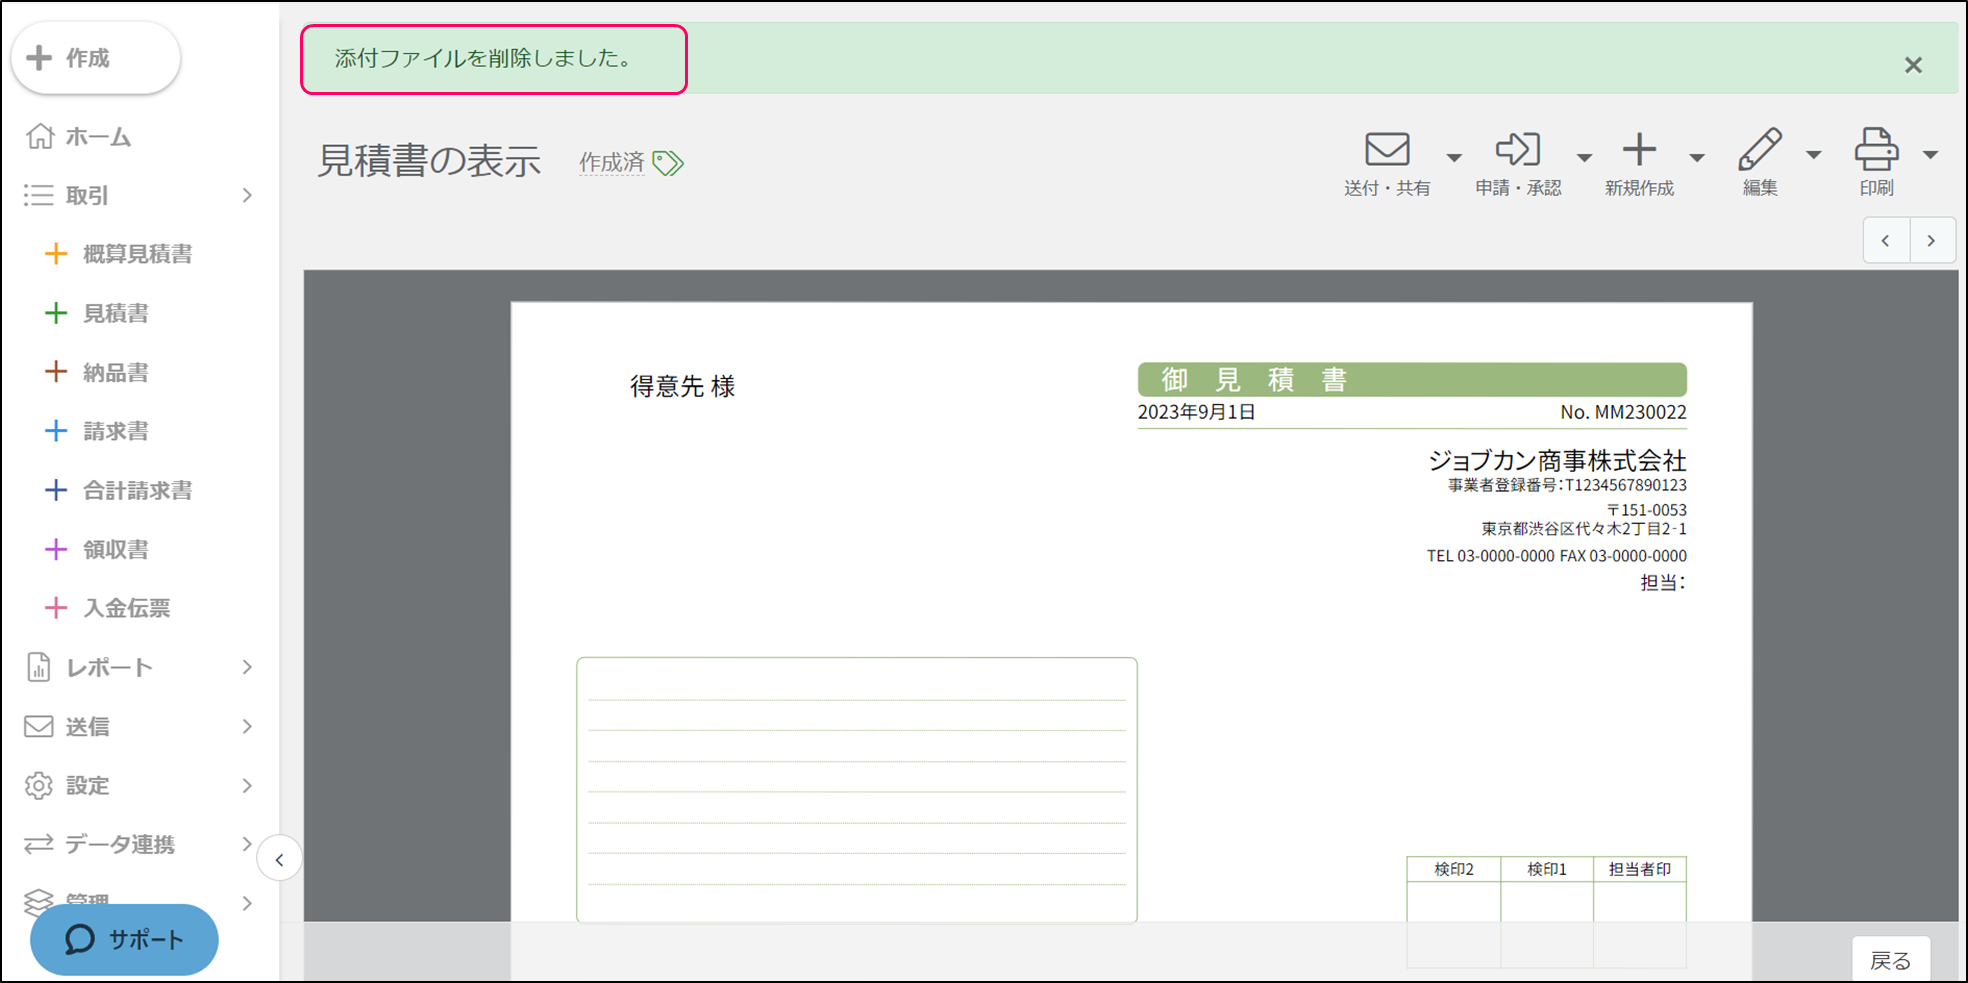Dismiss the deletion notification banner
Image resolution: width=1968 pixels, height=983 pixels.
point(1913,65)
